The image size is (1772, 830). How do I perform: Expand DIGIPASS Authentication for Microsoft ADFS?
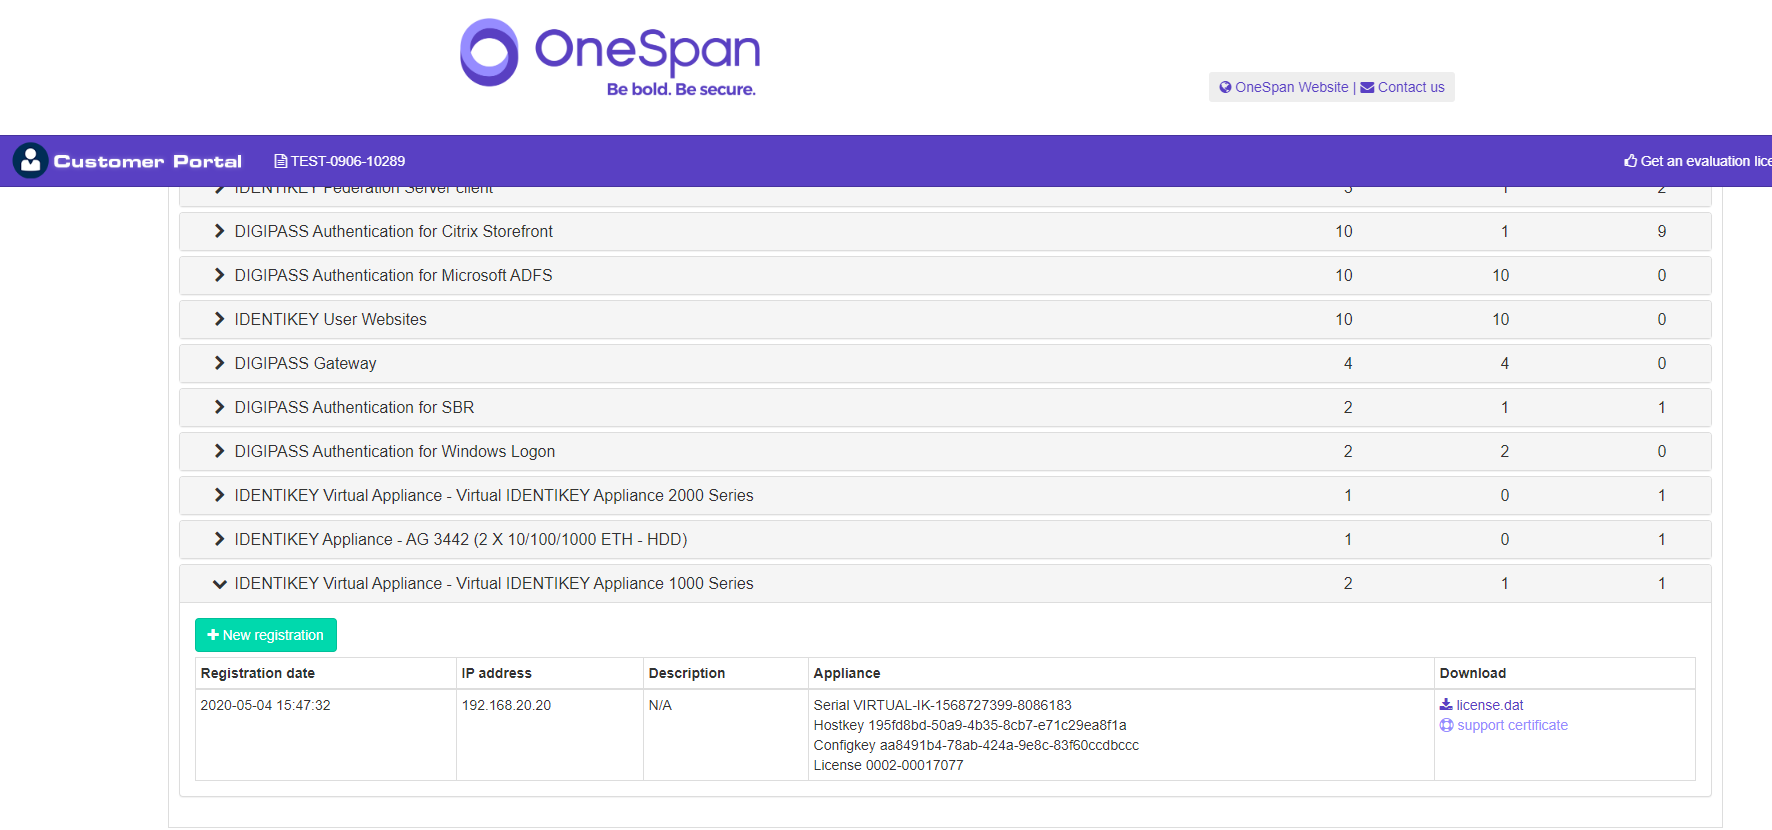pos(945,275)
